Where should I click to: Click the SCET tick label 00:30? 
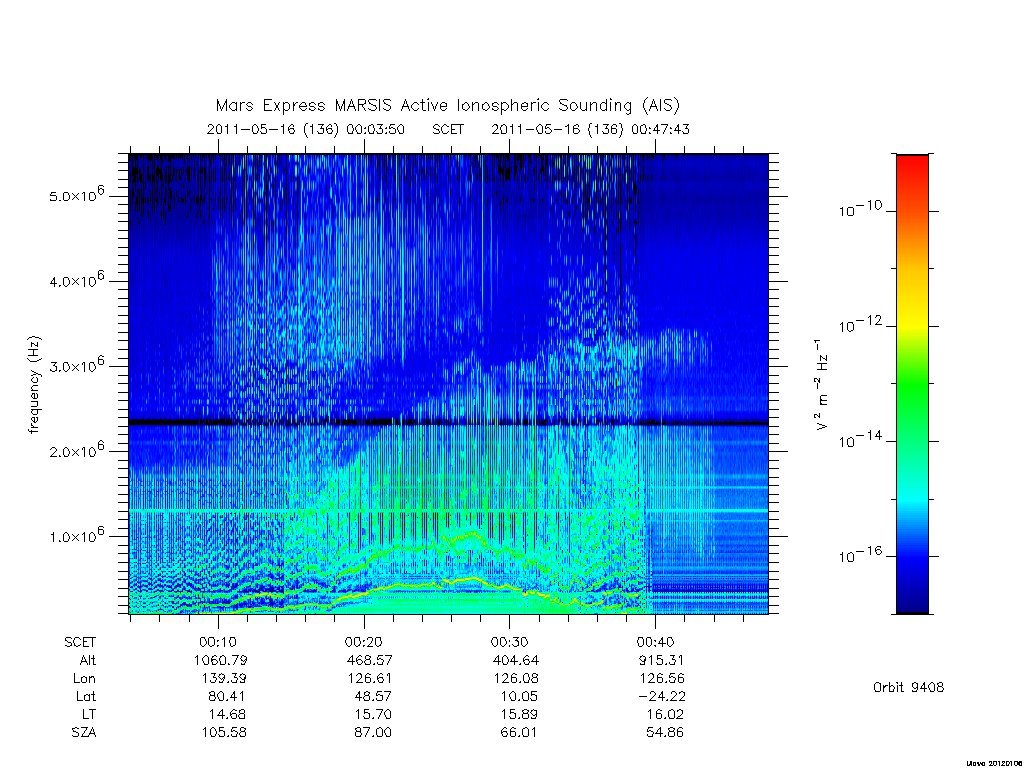tap(509, 642)
